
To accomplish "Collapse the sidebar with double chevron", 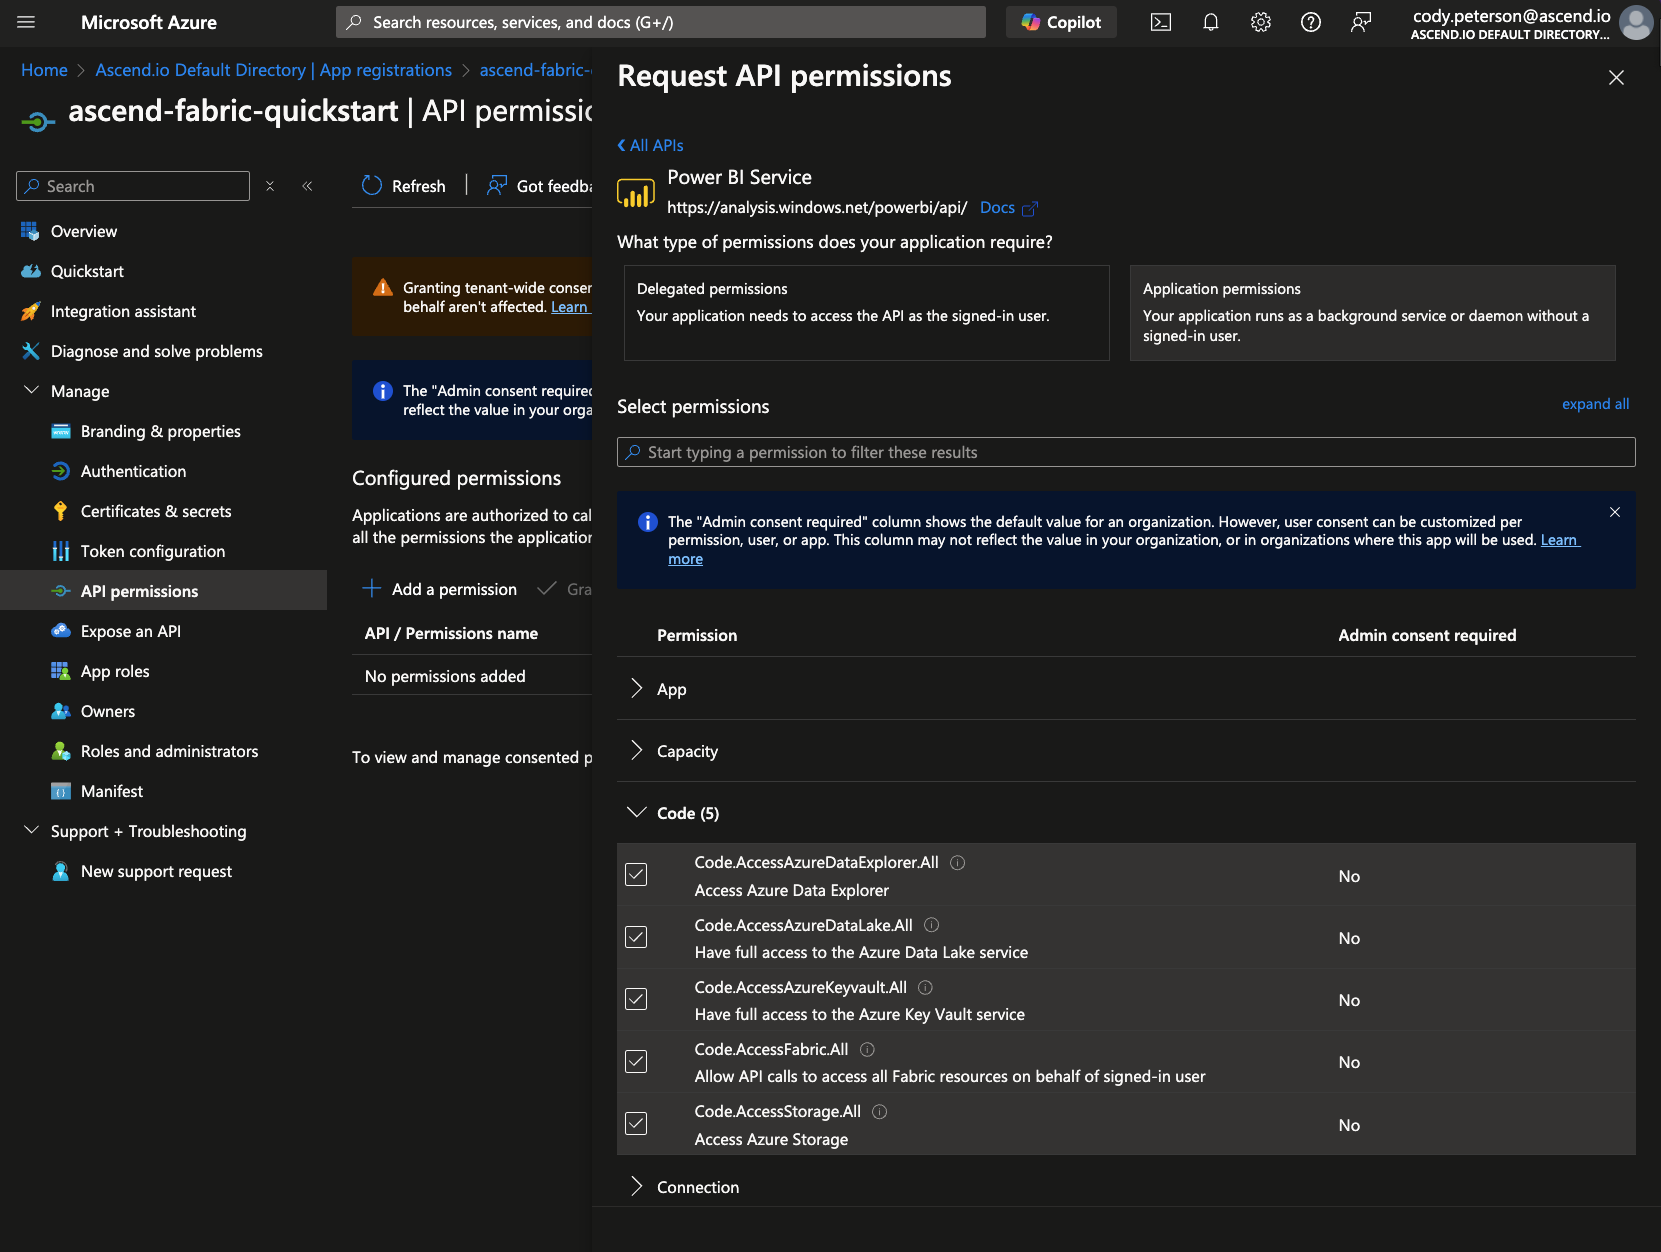I will click(307, 186).
